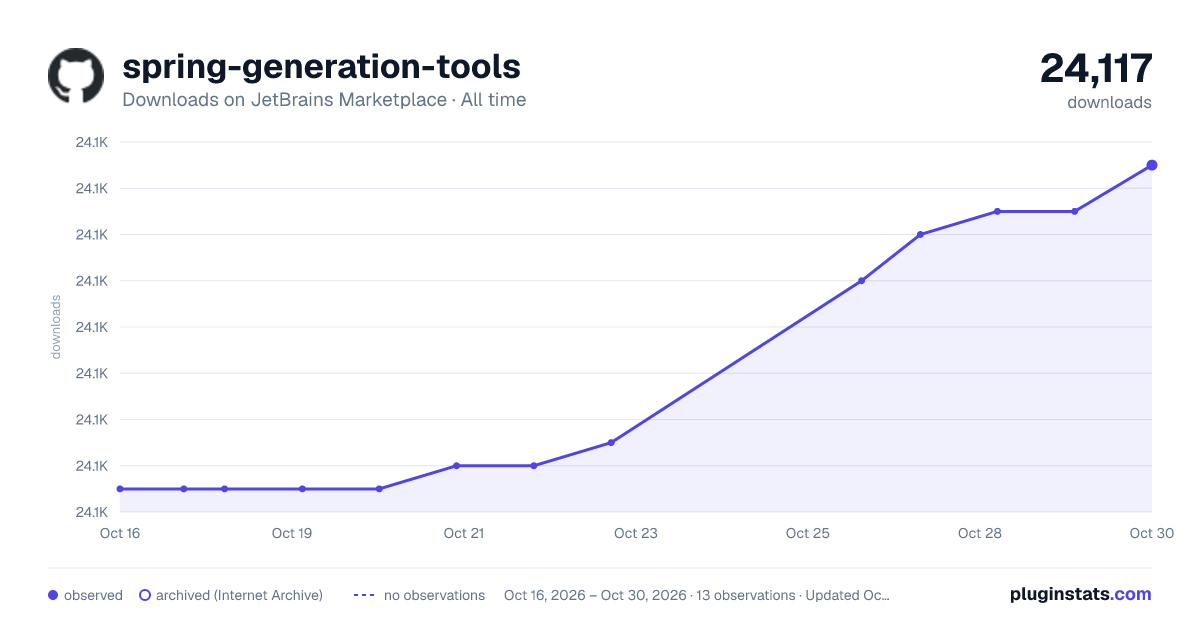Click the 'downloads' label under 24,117

(1109, 102)
